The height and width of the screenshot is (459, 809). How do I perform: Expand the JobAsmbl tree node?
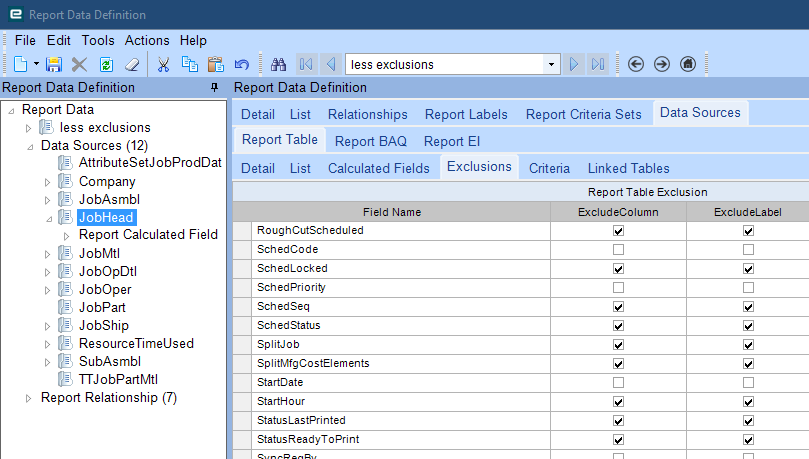coord(47,200)
